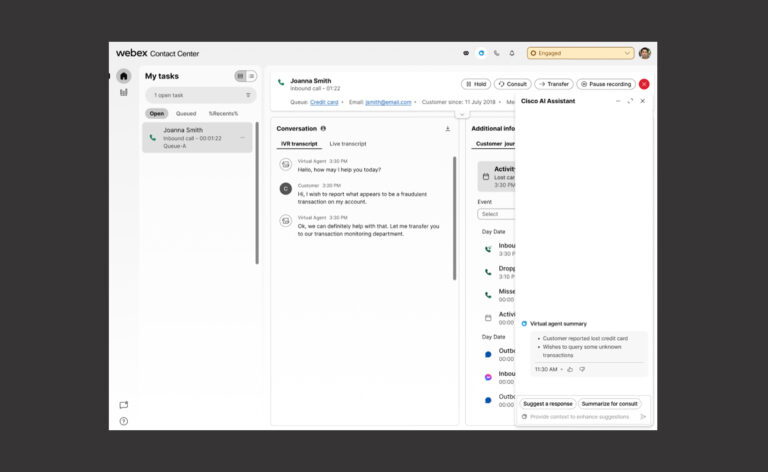
Task: Select the Queued tab in My tasks
Action: (186, 114)
